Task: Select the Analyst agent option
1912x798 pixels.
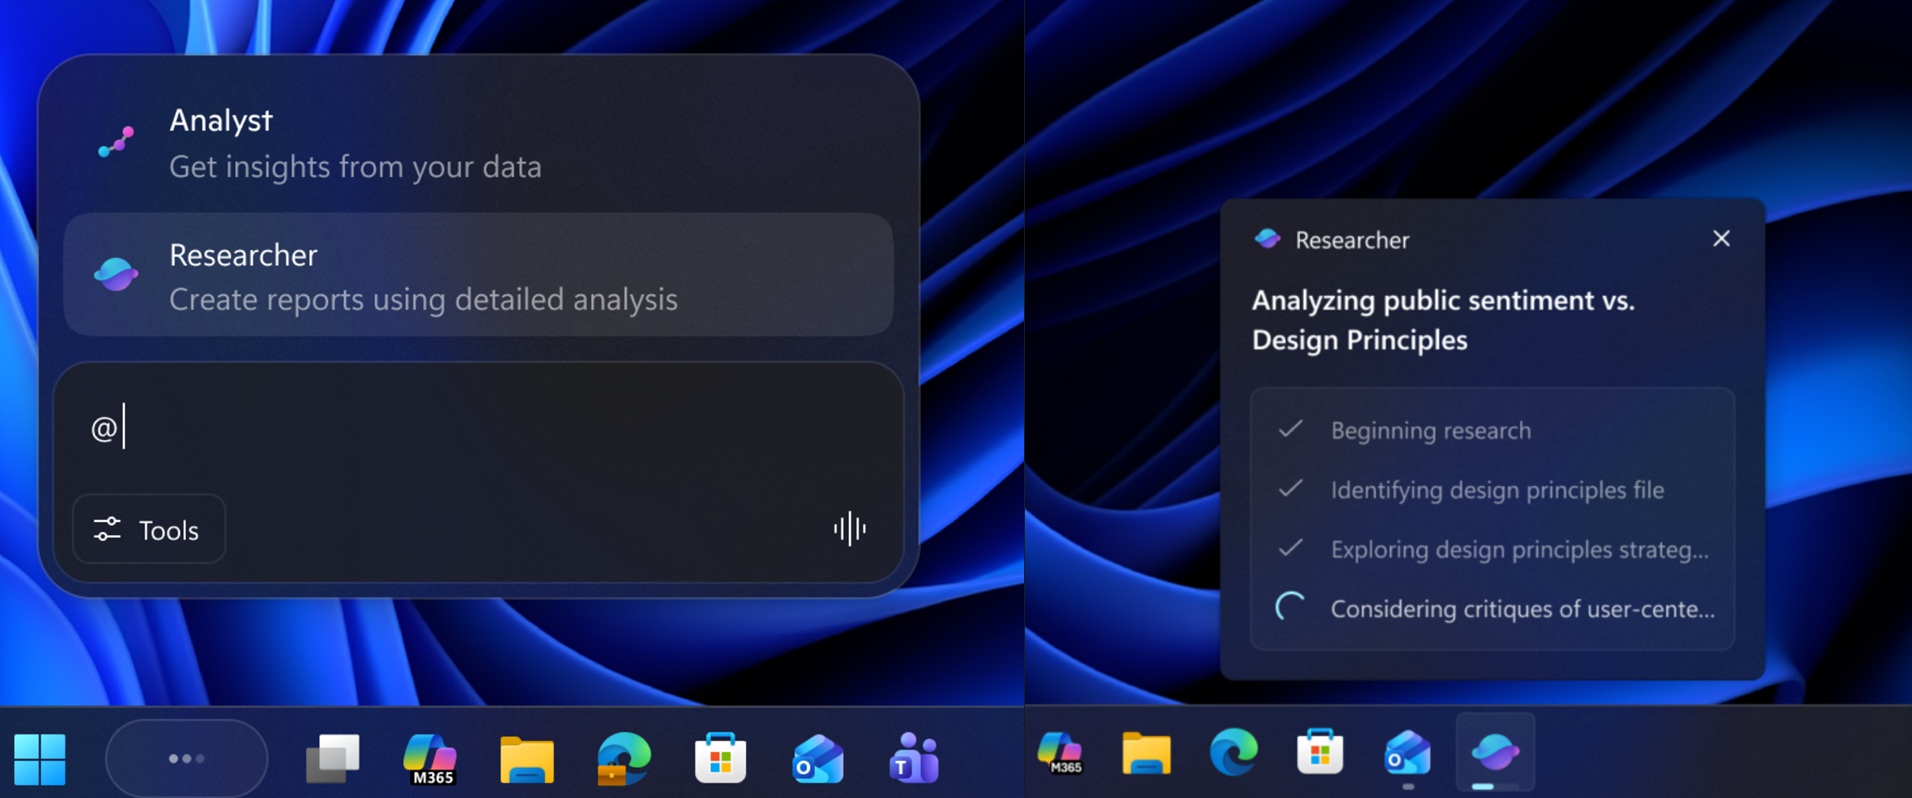Action: pos(478,143)
